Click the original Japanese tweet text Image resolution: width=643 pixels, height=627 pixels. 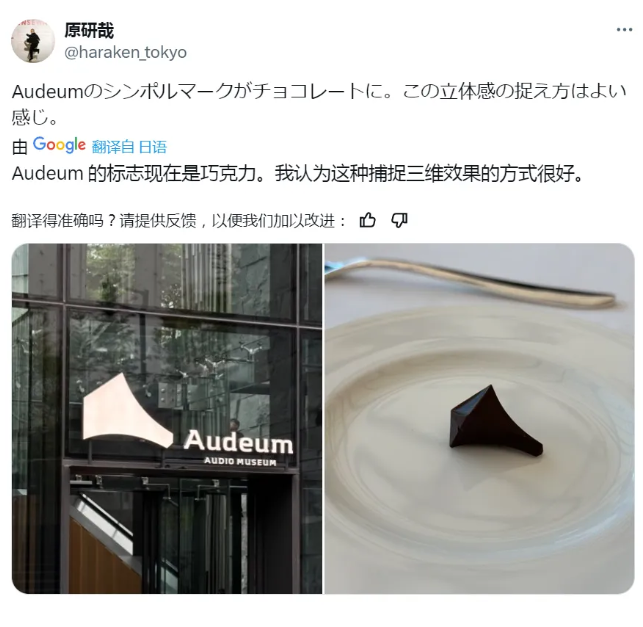319,105
